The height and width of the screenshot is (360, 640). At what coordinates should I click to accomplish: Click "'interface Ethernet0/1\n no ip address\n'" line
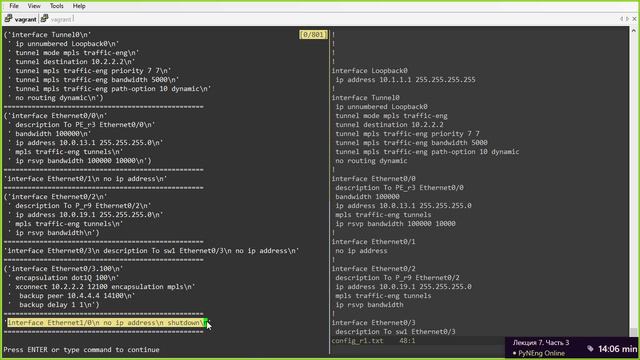tap(85, 178)
